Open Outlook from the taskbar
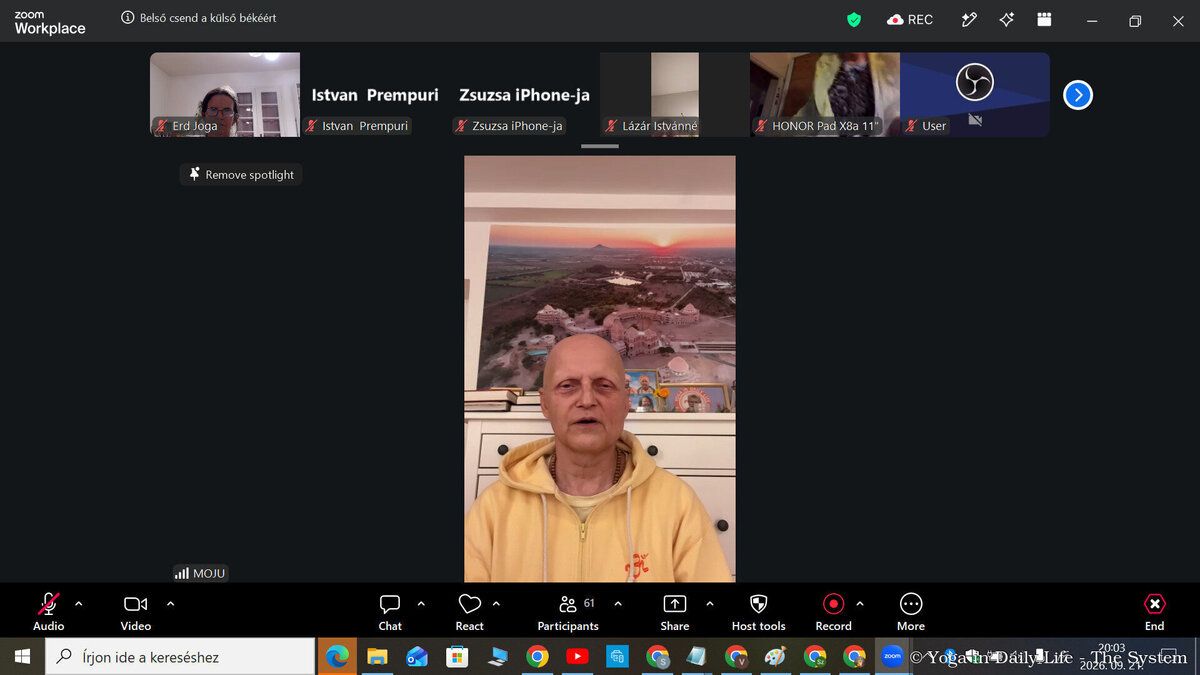 point(417,657)
